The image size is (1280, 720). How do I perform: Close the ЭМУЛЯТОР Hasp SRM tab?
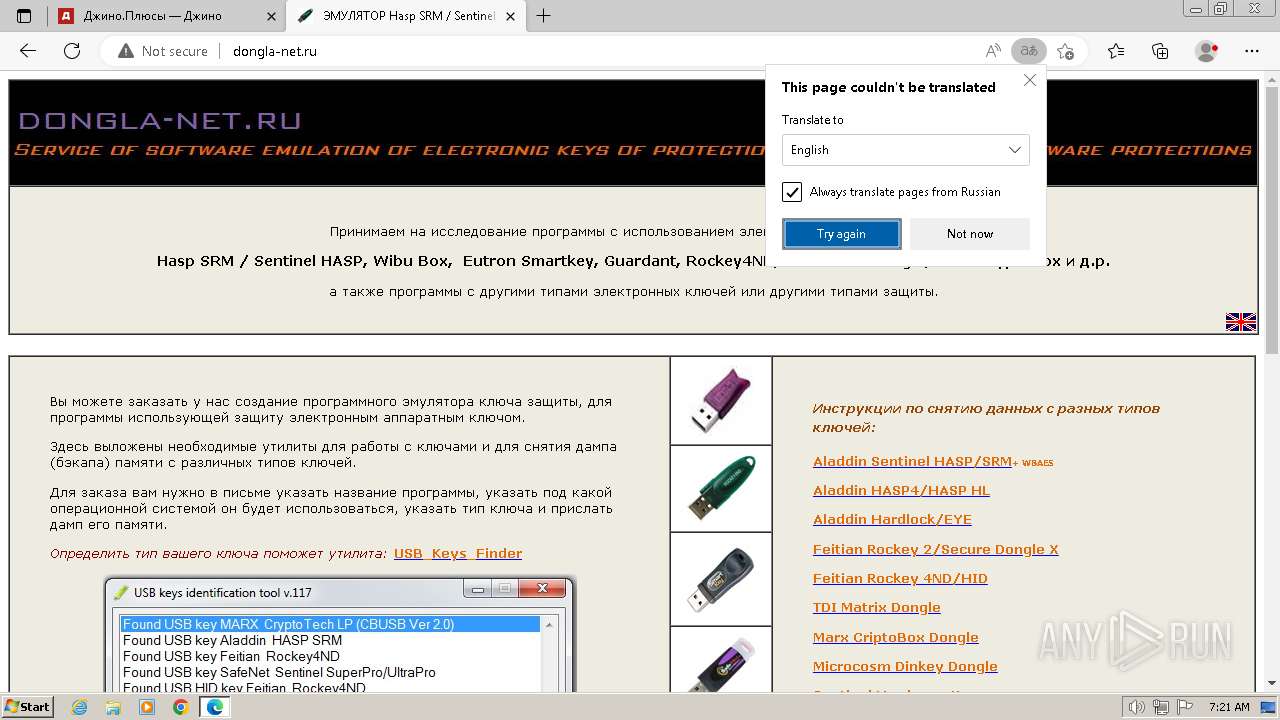(x=509, y=16)
